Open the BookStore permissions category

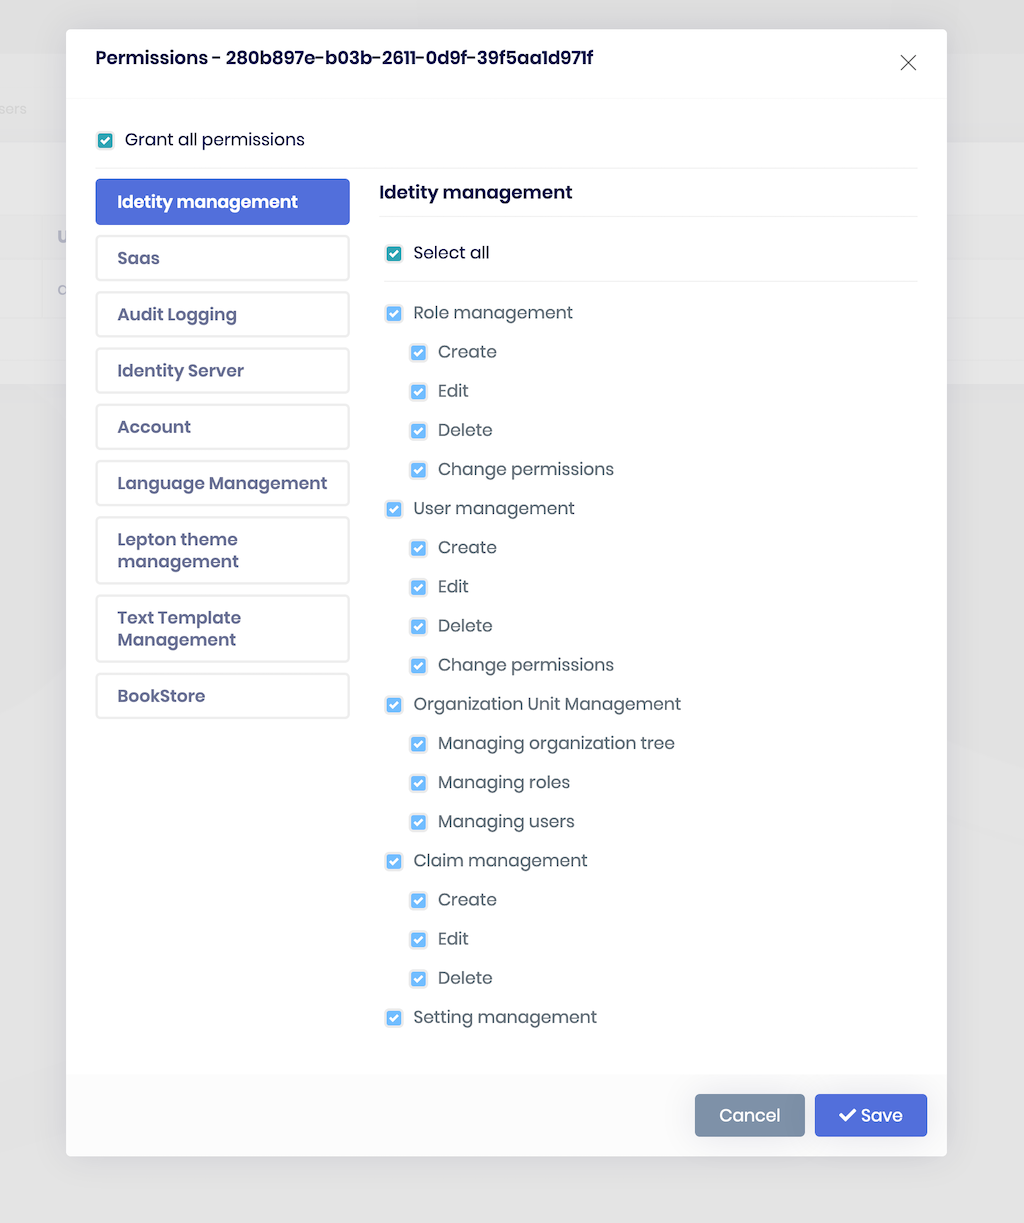pyautogui.click(x=222, y=695)
